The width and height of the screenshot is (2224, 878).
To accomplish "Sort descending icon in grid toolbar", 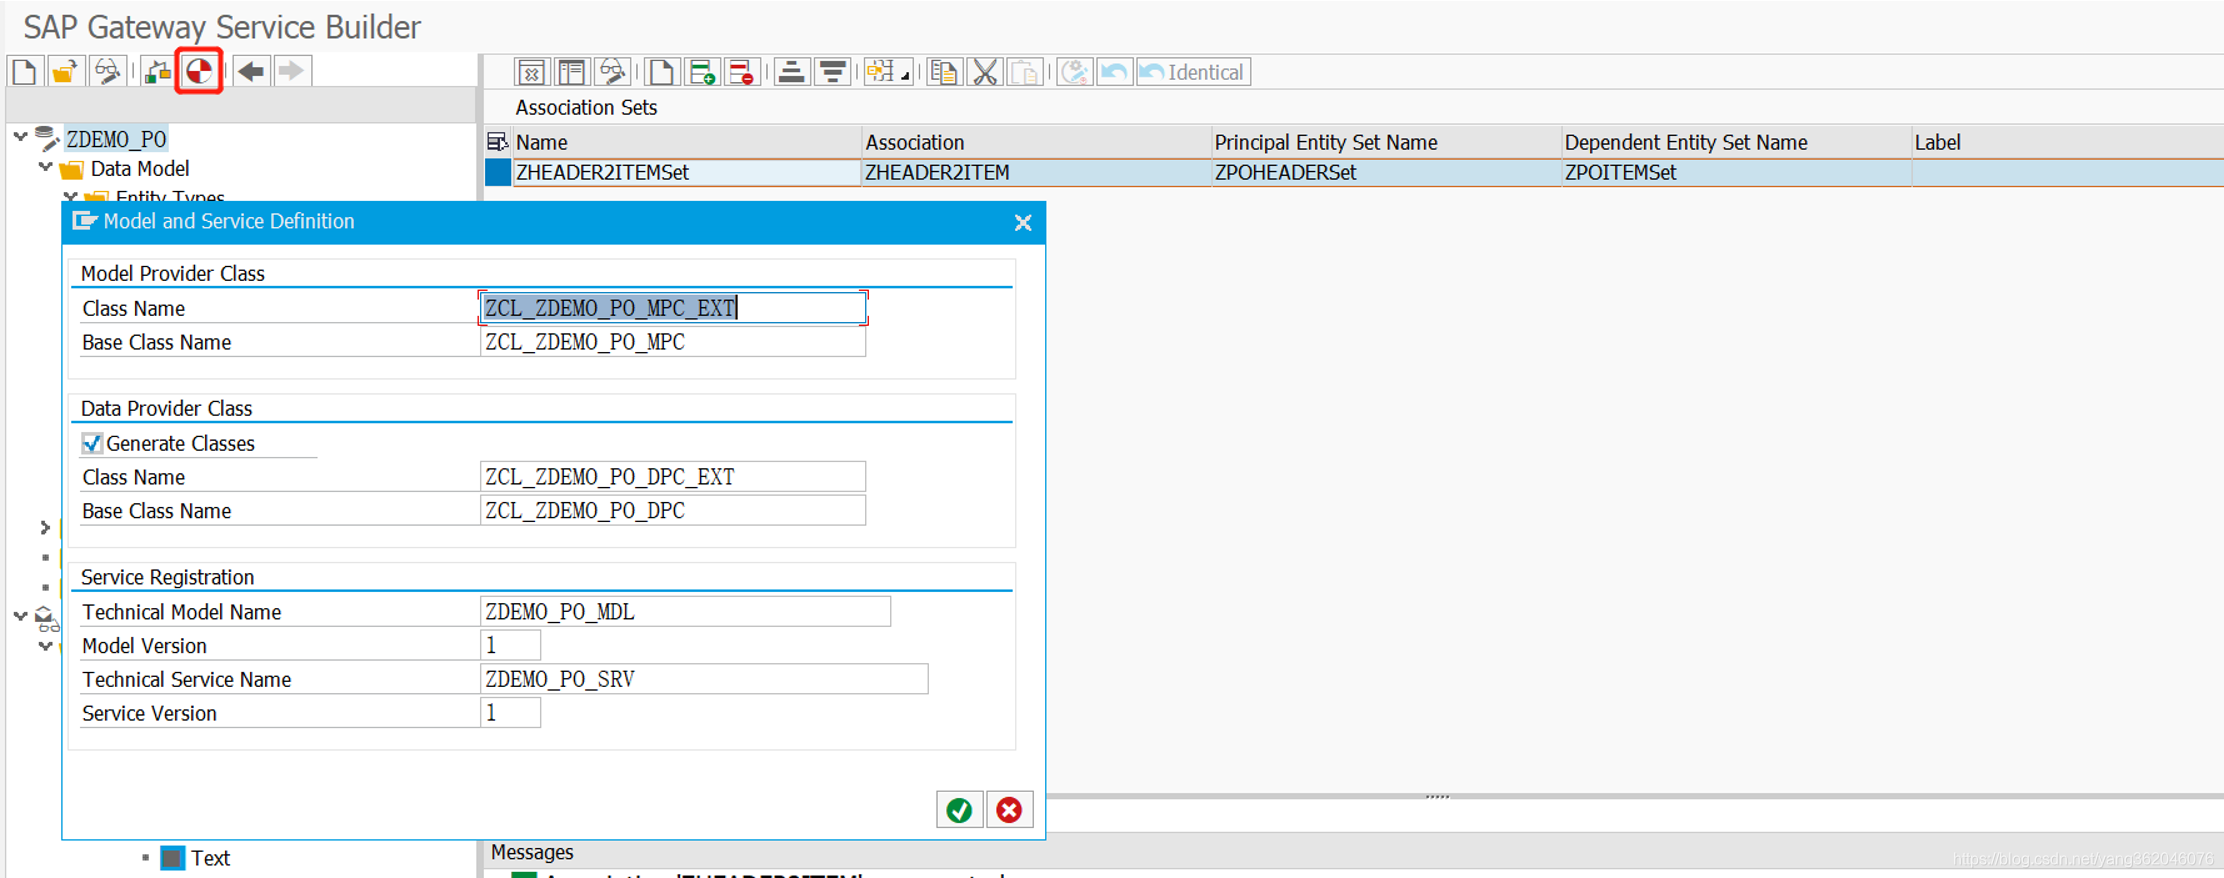I will click(832, 72).
